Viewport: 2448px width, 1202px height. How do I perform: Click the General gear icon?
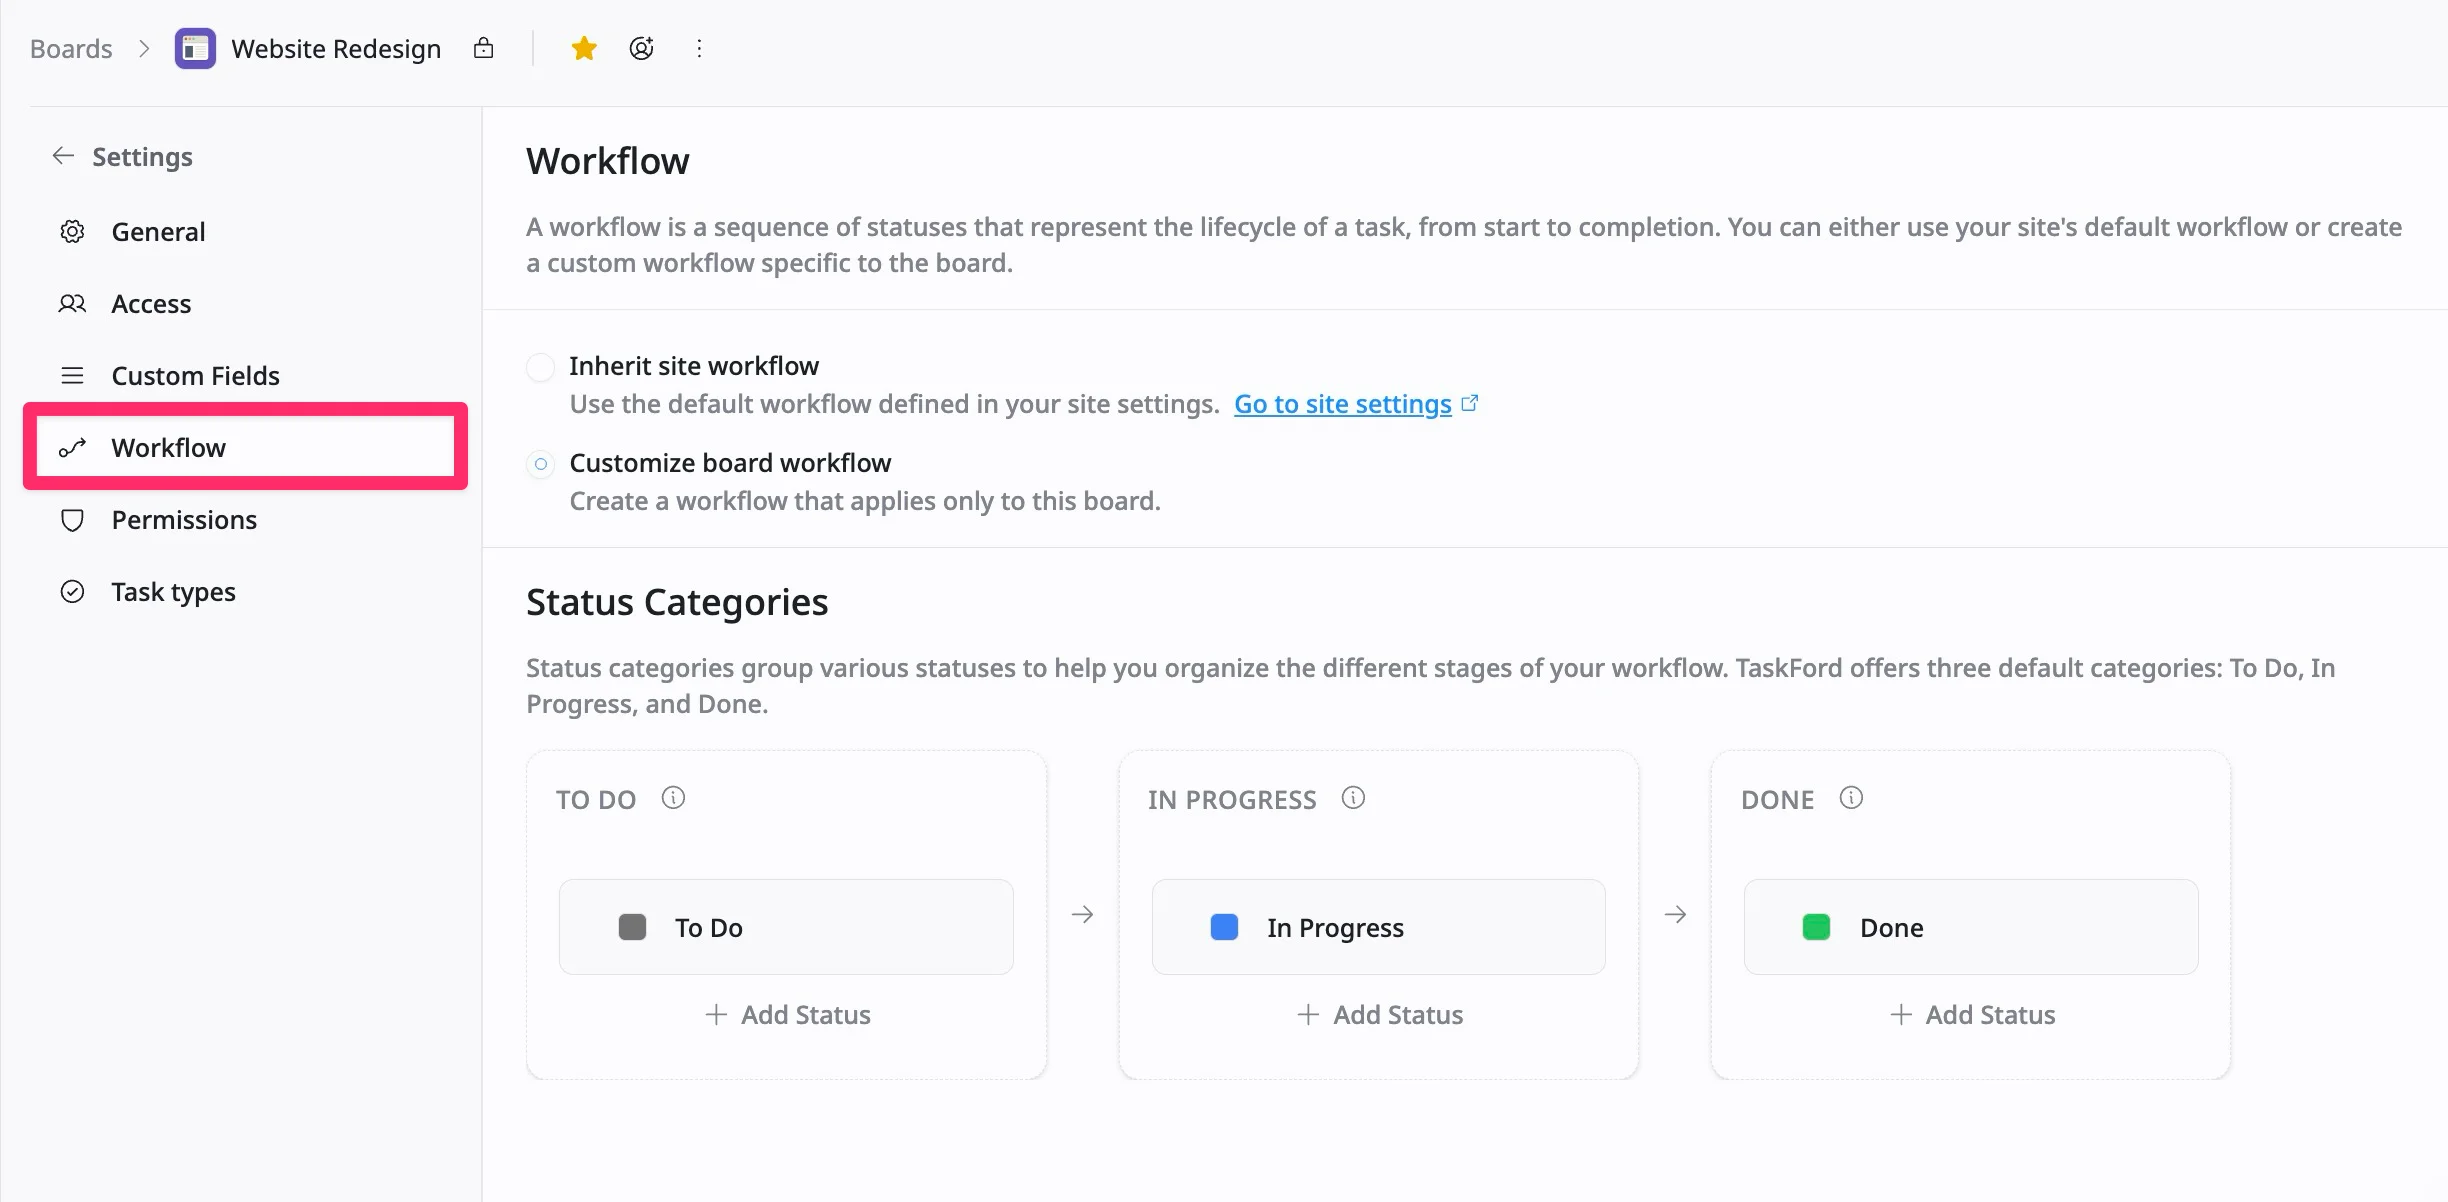[72, 232]
